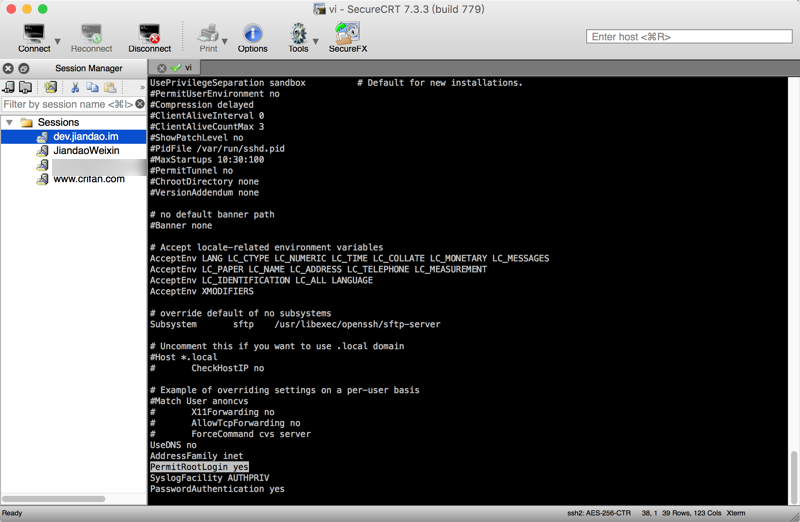Click the AcceptEnv XMODIFIERS line
This screenshot has width=800, height=522.
202,291
